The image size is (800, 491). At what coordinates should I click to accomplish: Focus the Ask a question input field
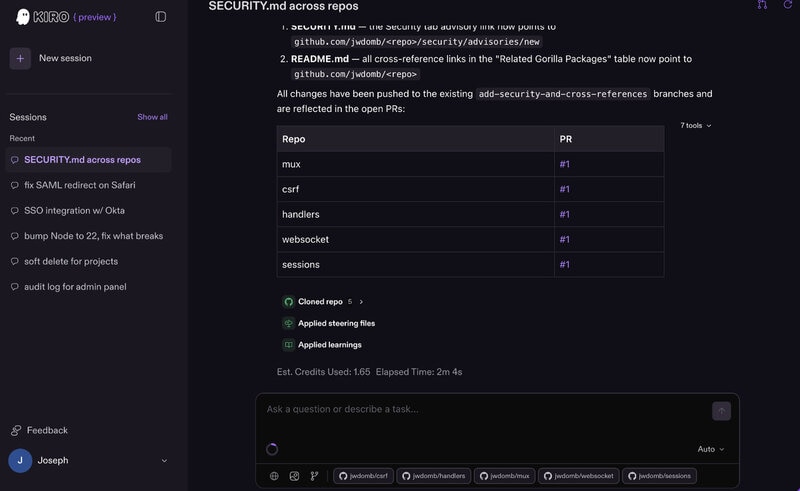485,409
